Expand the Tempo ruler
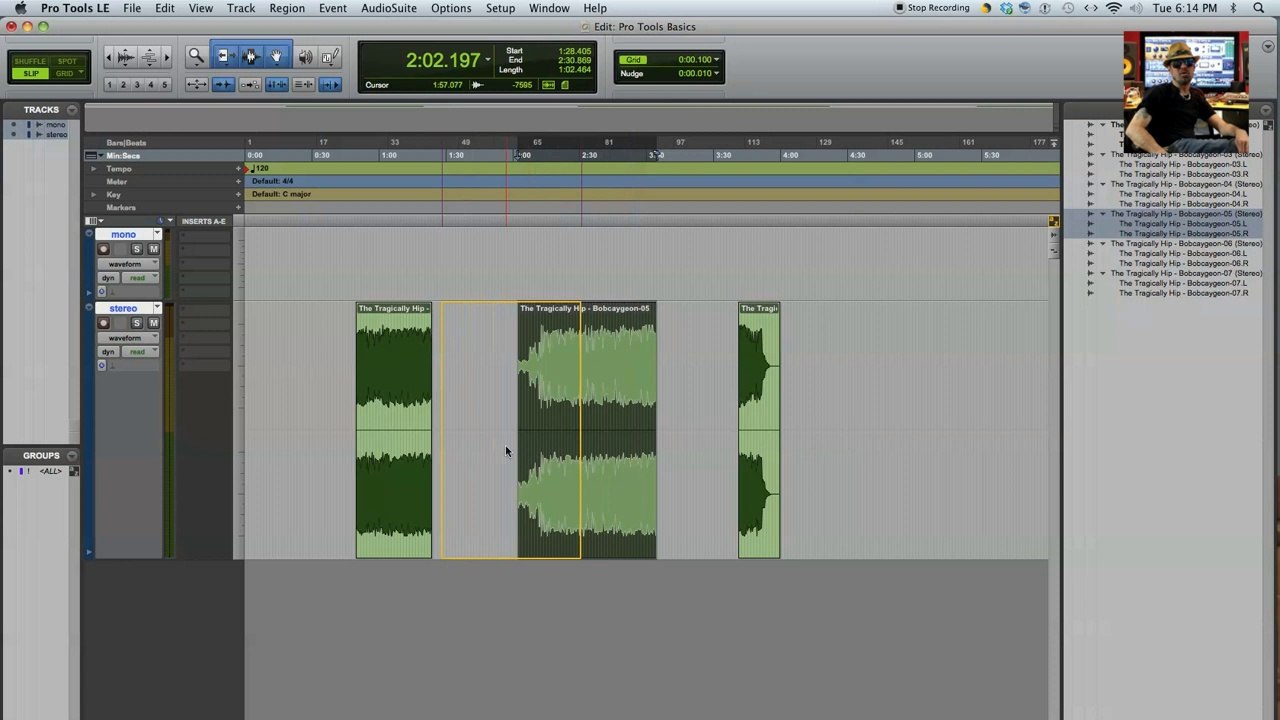The width and height of the screenshot is (1280, 720). point(93,168)
